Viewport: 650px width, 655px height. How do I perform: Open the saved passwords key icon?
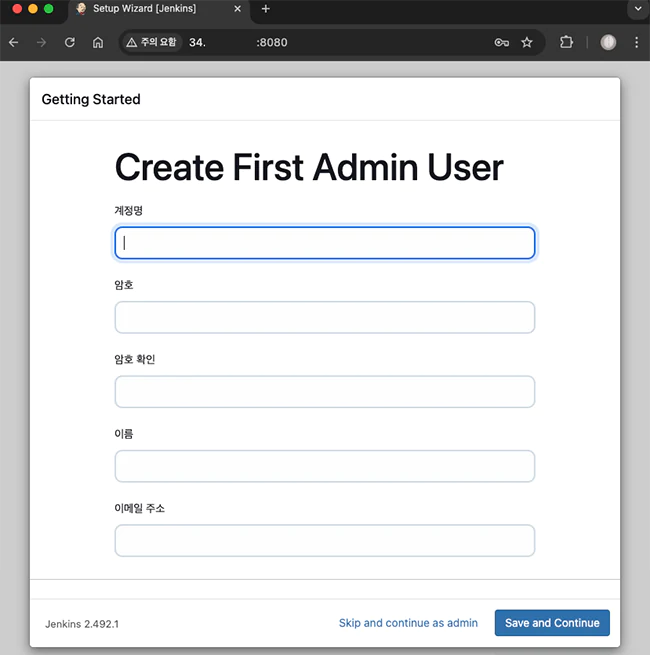[x=501, y=42]
